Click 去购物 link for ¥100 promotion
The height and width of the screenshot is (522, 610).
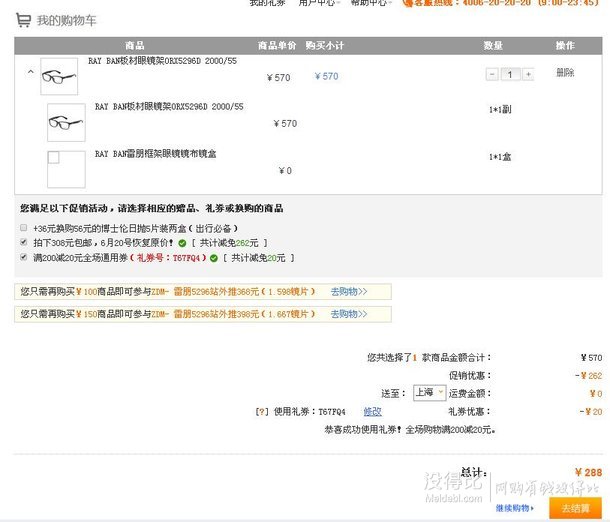coord(349,291)
